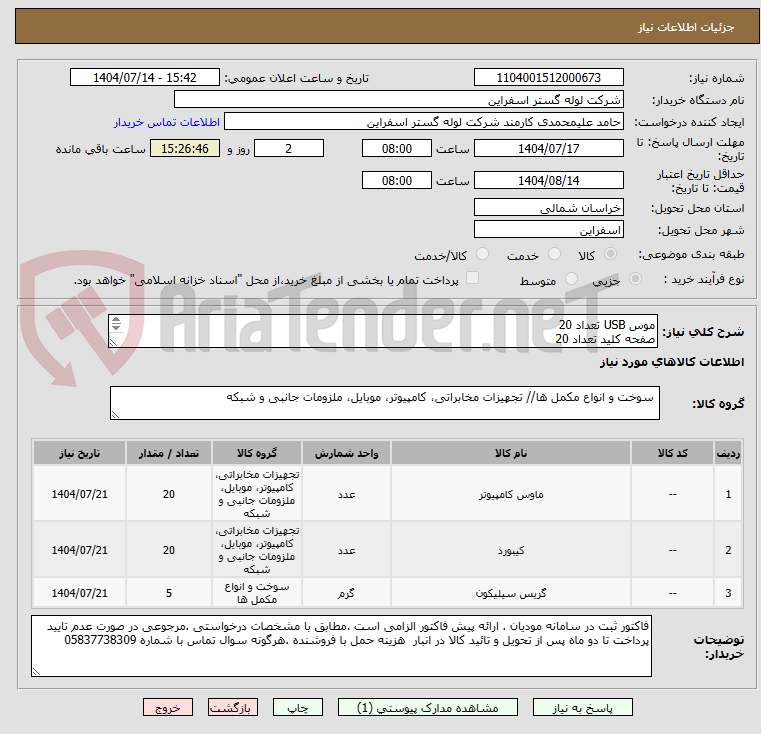Click the توضیحات خریدار text area
Image resolution: width=761 pixels, height=734 pixels.
coord(341,646)
